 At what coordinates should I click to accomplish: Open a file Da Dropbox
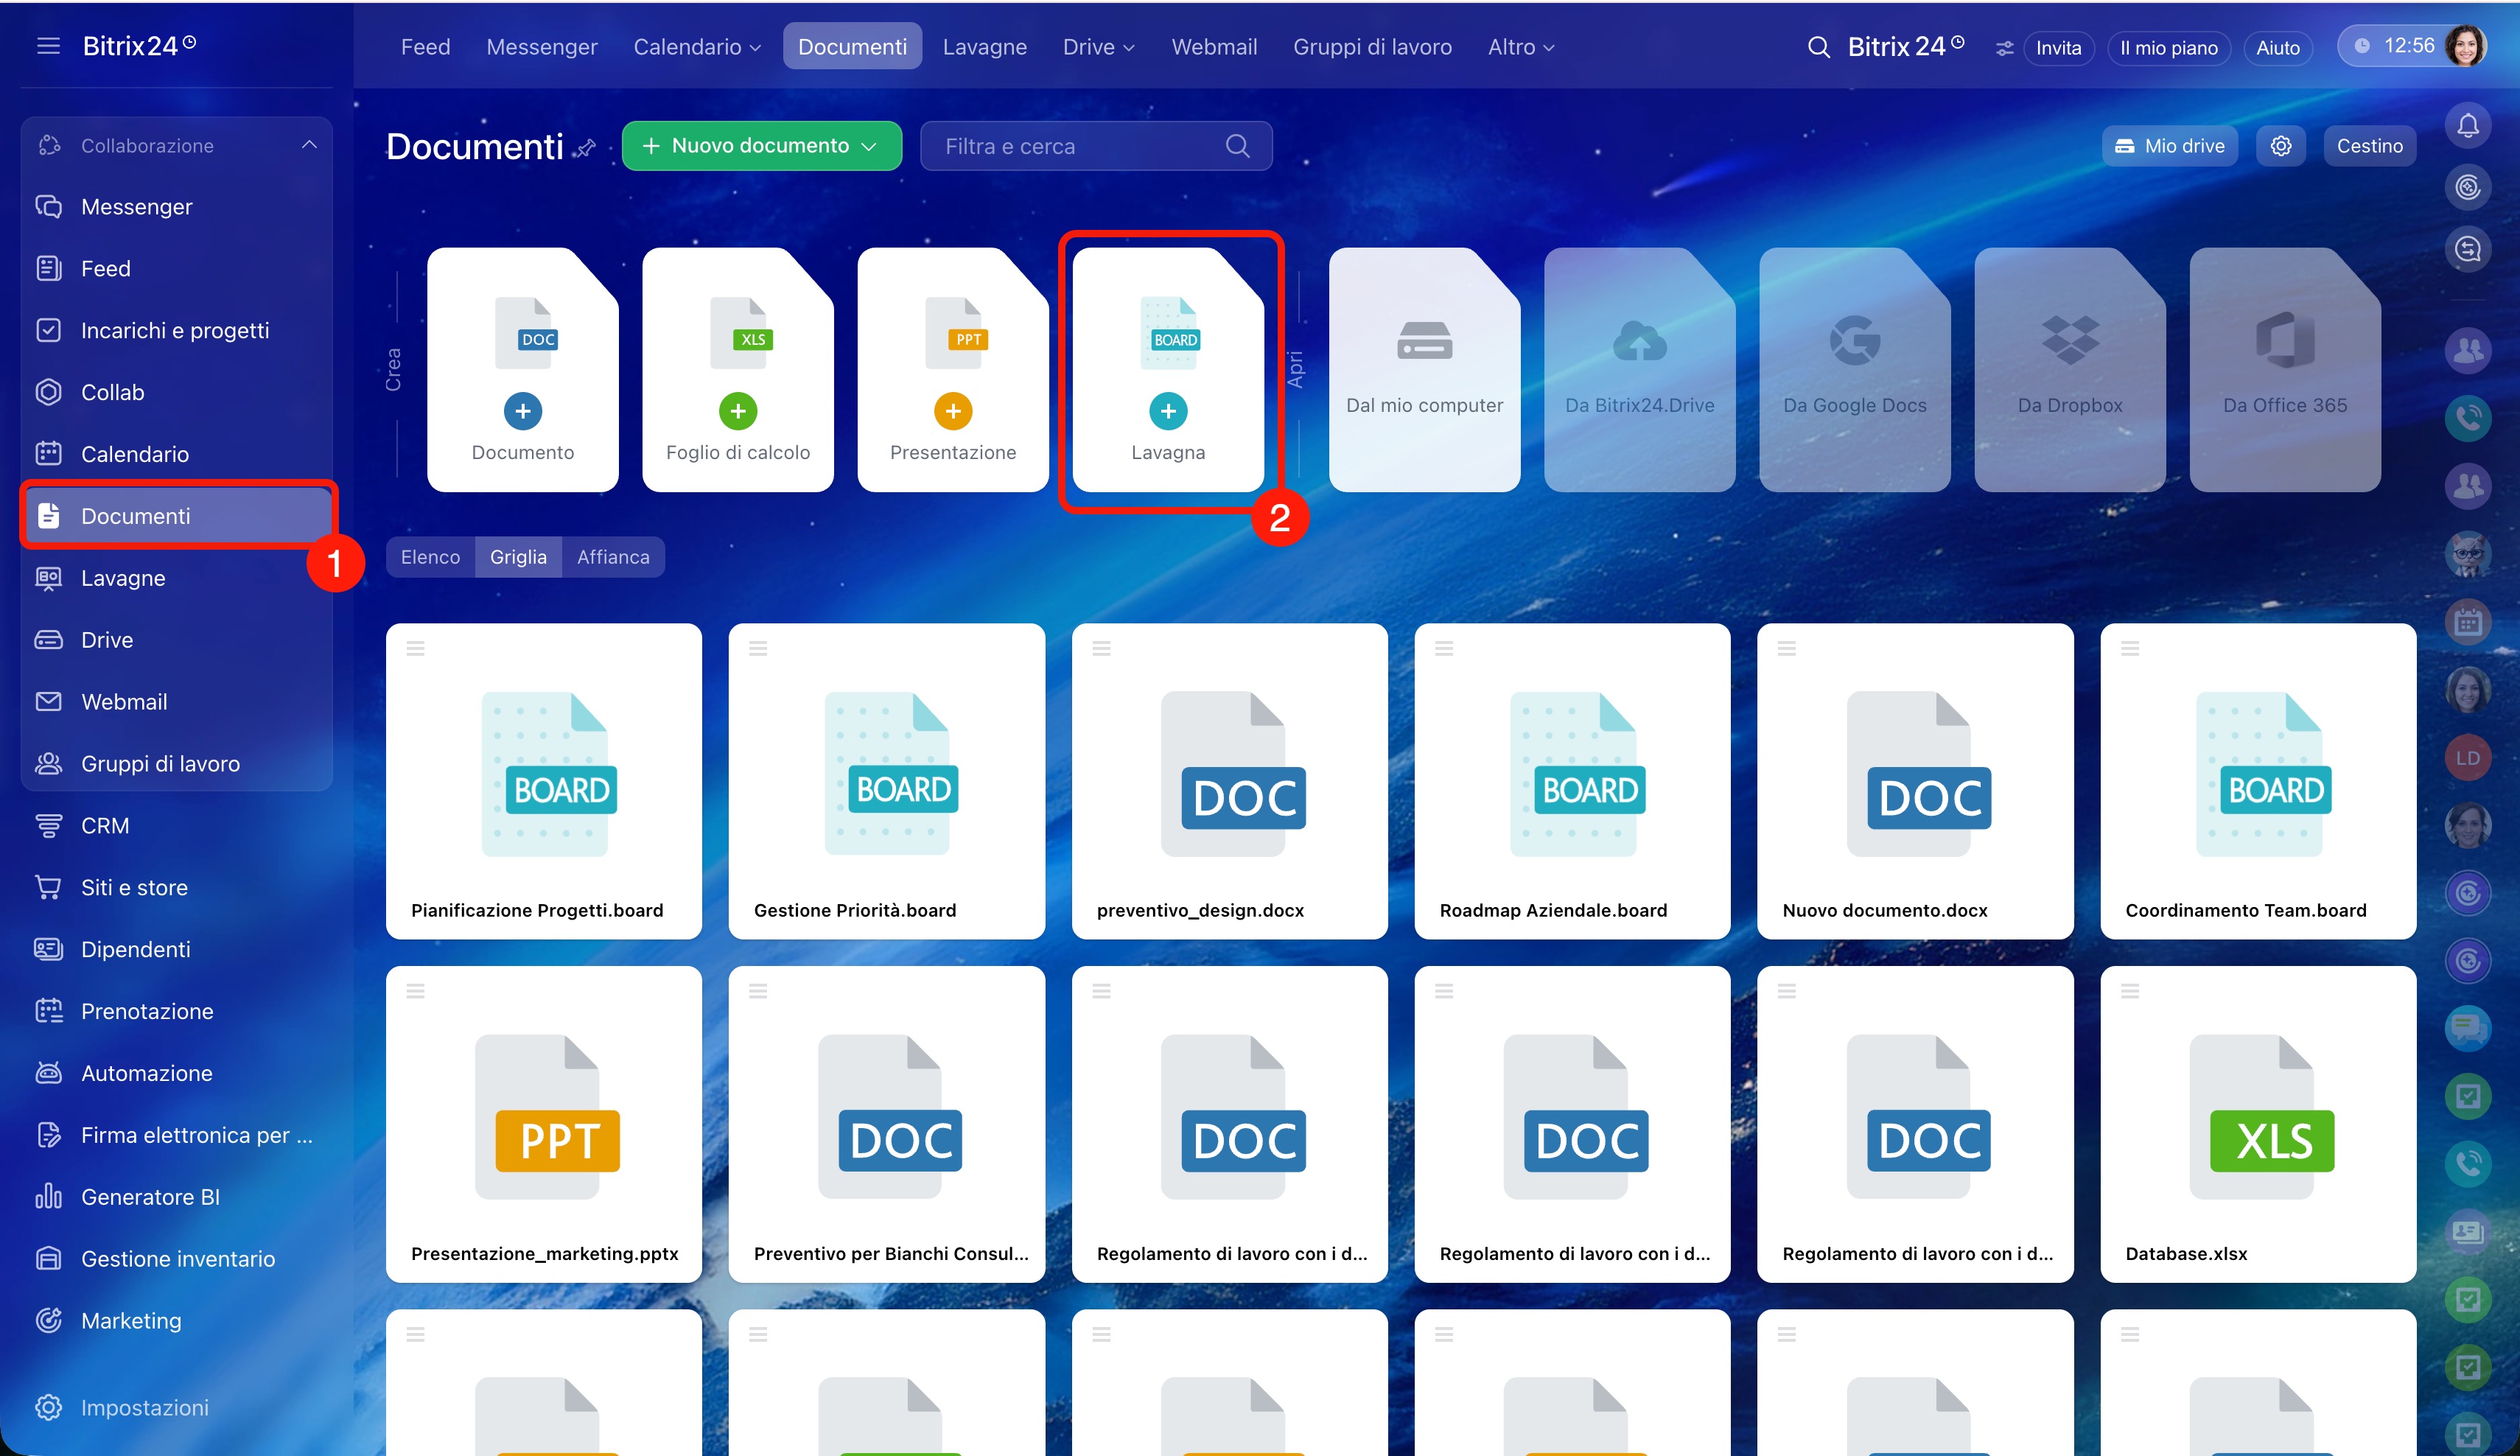[x=2070, y=370]
